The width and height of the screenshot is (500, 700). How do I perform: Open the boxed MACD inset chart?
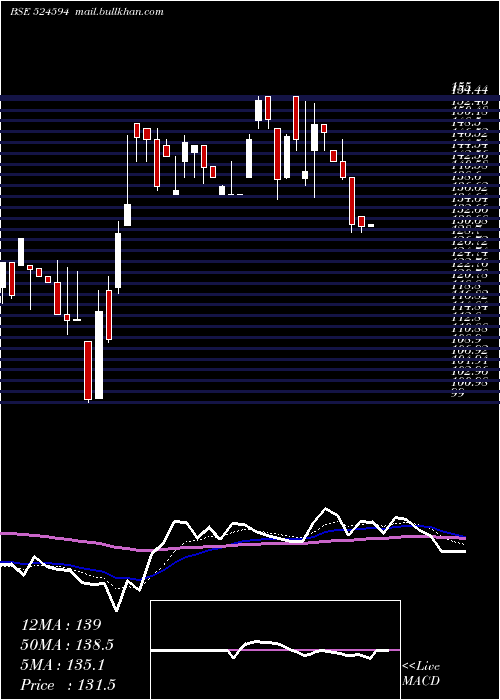tap(275, 650)
